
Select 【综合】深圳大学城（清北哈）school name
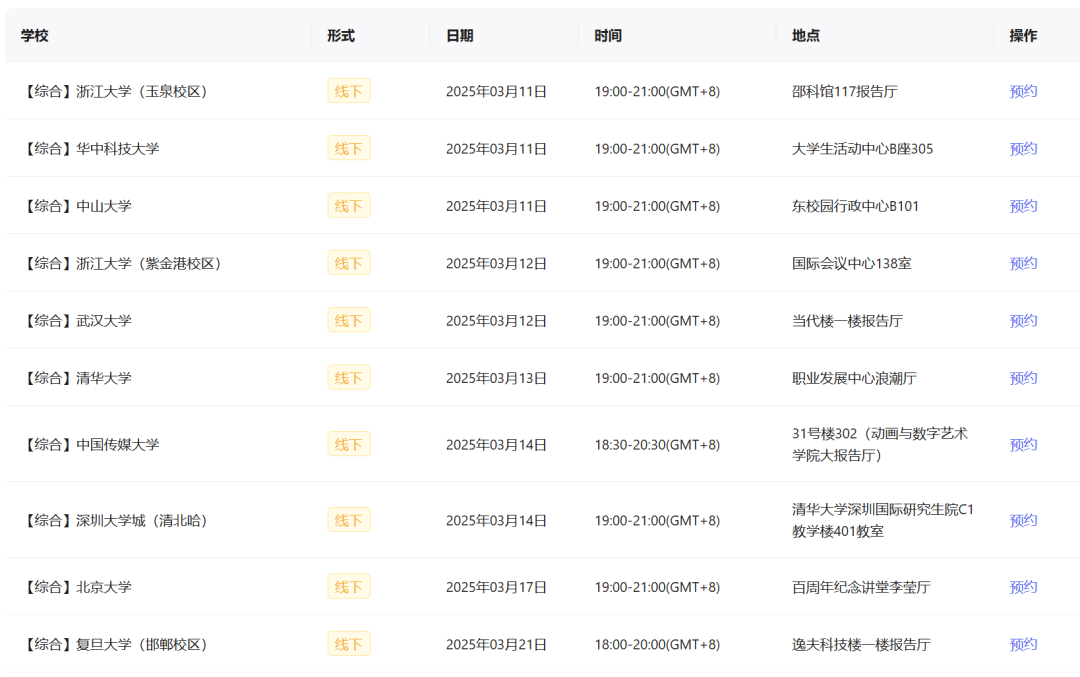[115, 520]
